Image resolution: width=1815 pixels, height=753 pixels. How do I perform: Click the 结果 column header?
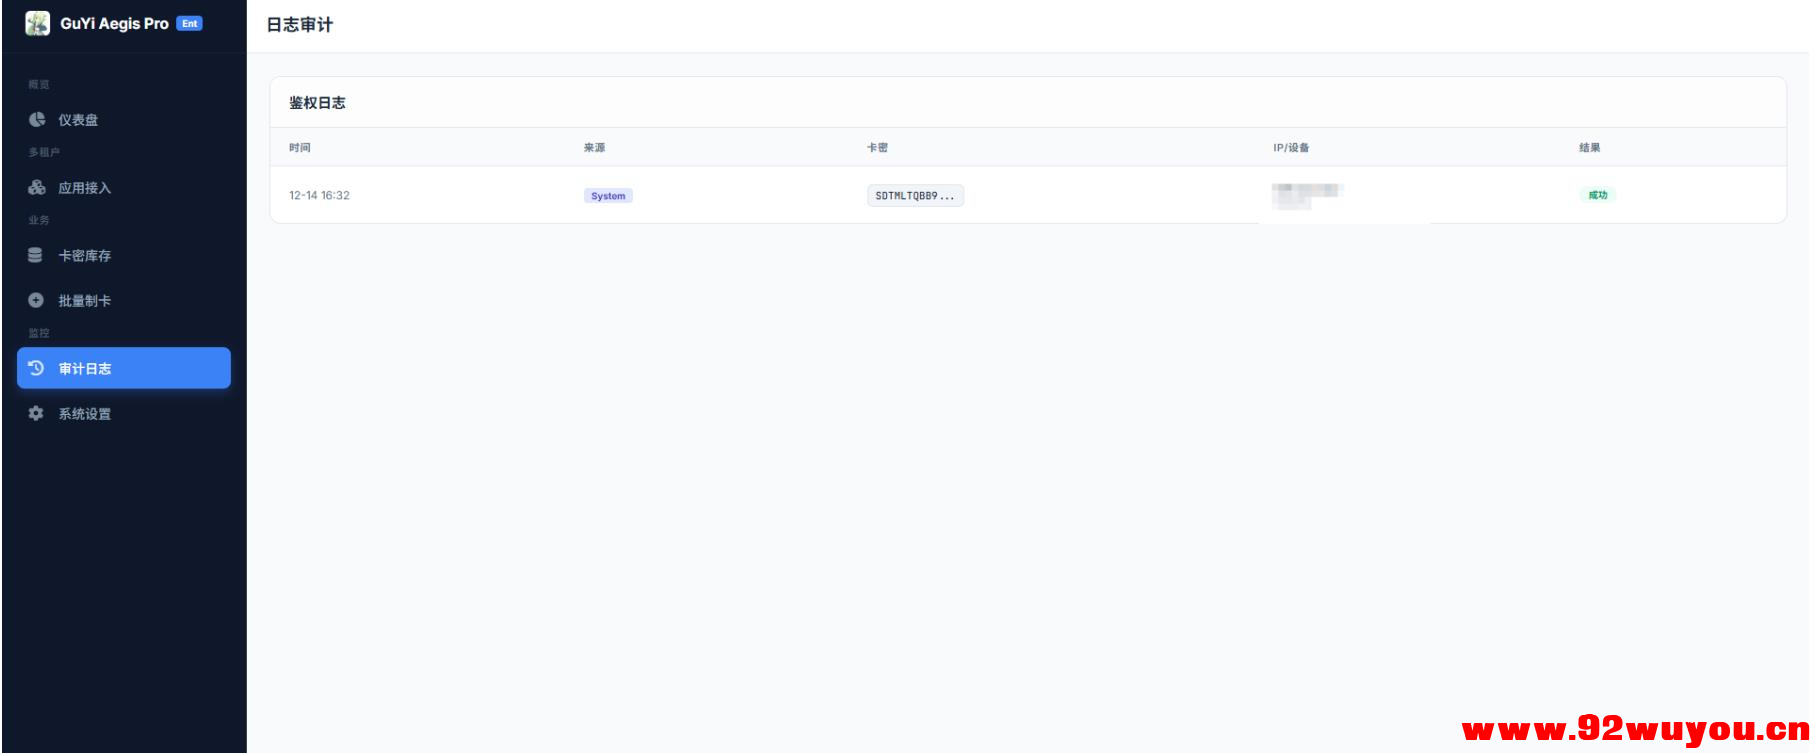pos(1589,148)
